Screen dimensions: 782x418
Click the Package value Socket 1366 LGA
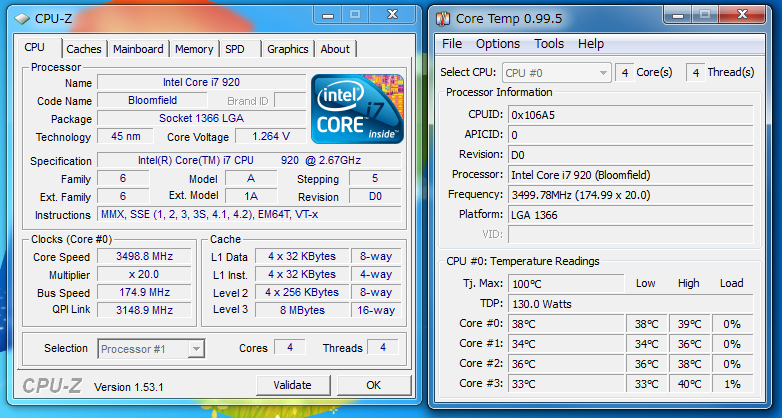201,118
